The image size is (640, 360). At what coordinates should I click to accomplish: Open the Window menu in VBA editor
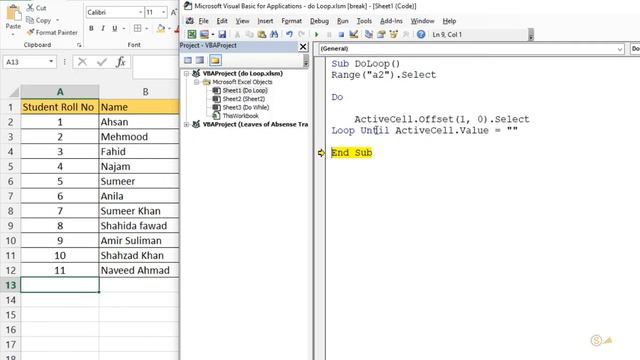coord(422,21)
